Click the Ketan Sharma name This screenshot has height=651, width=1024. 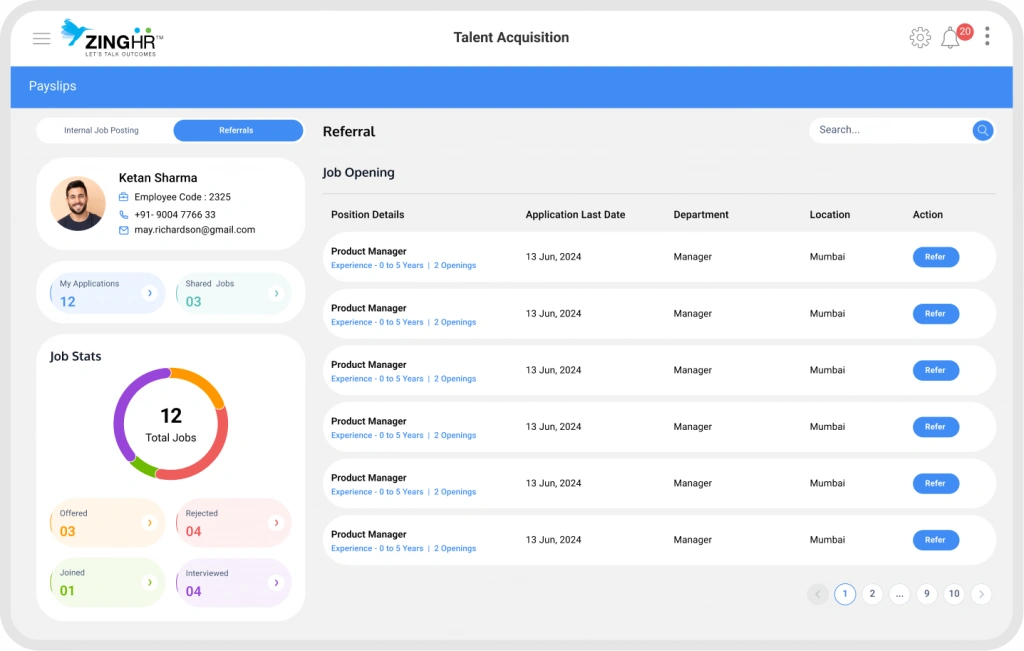(157, 178)
